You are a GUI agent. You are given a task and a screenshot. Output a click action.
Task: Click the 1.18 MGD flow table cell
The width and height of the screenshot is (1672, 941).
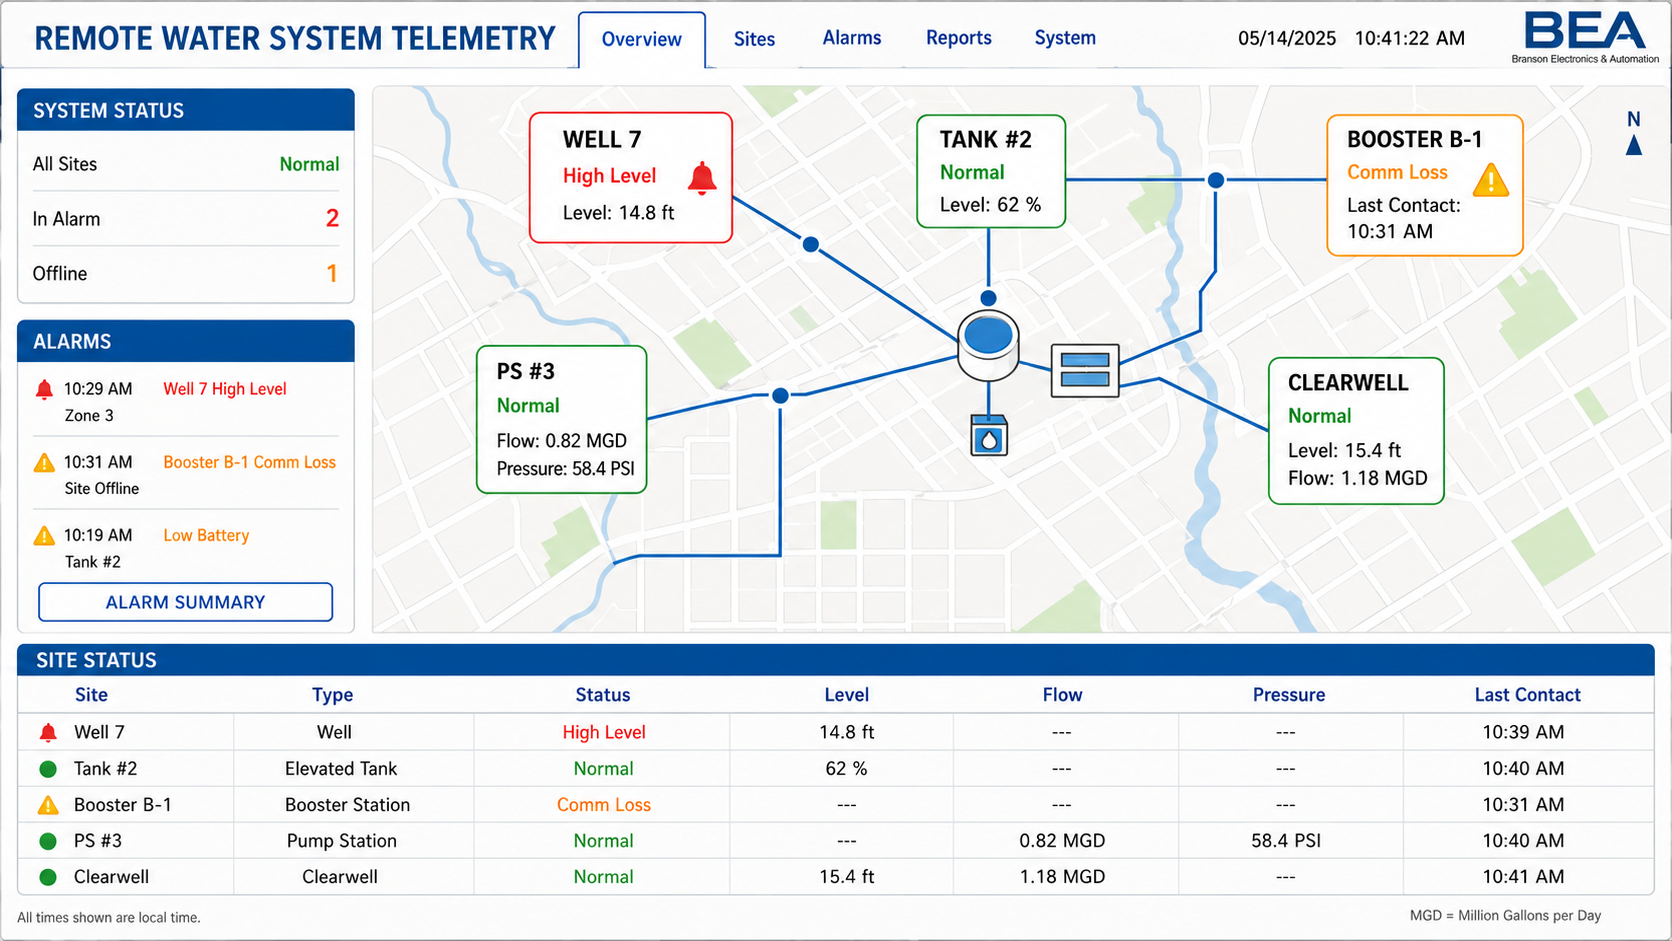1062,877
